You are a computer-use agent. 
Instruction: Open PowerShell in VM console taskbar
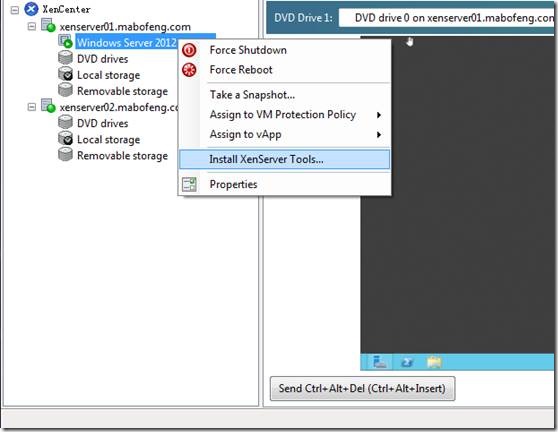point(407,362)
